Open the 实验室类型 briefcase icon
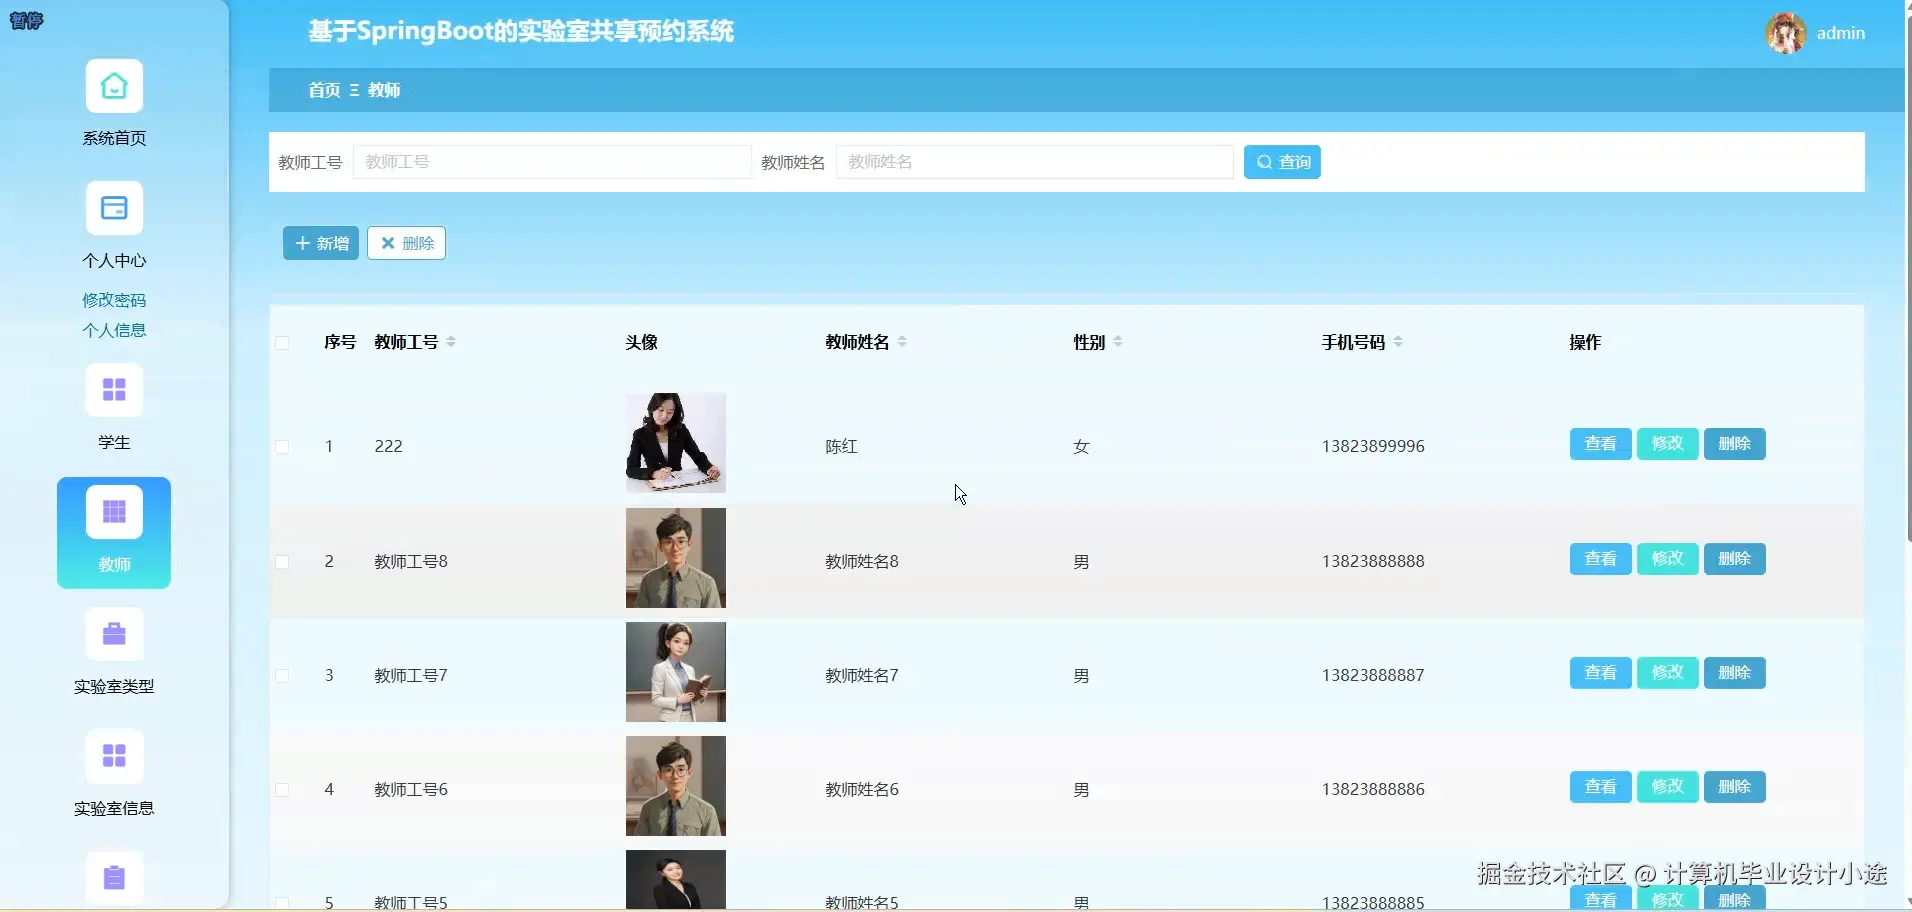 (113, 635)
